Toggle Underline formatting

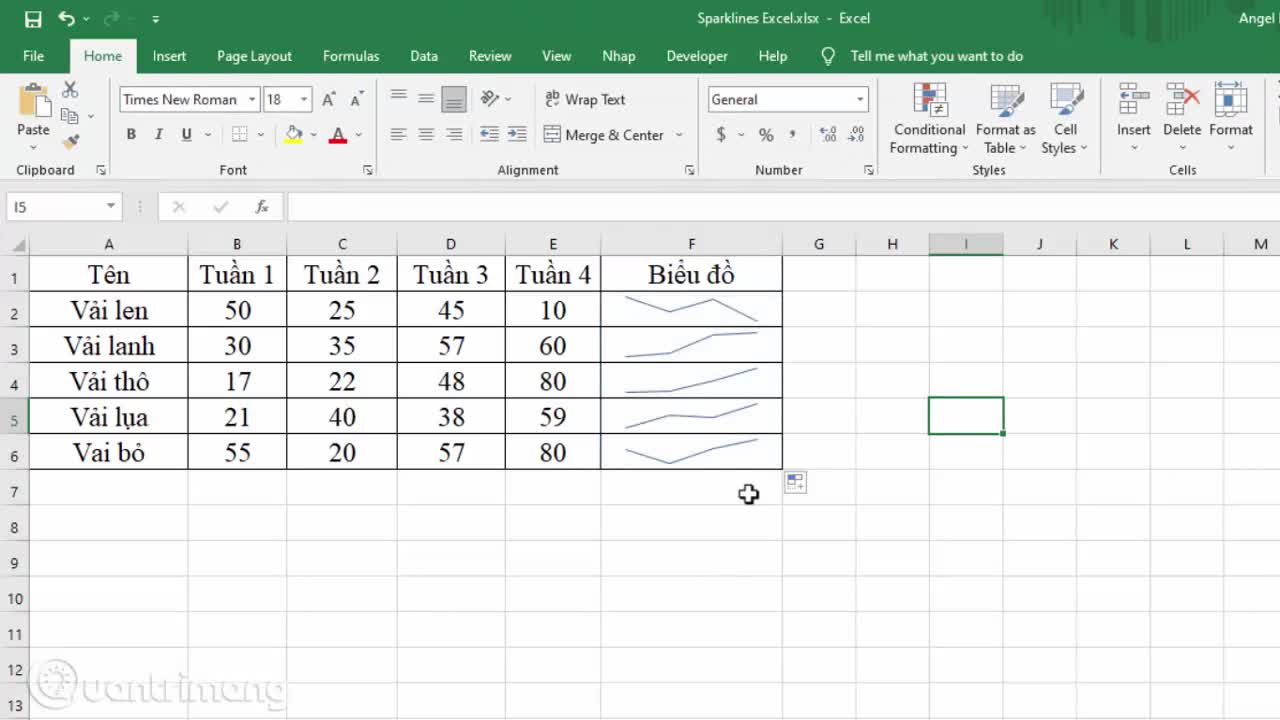tap(186, 134)
